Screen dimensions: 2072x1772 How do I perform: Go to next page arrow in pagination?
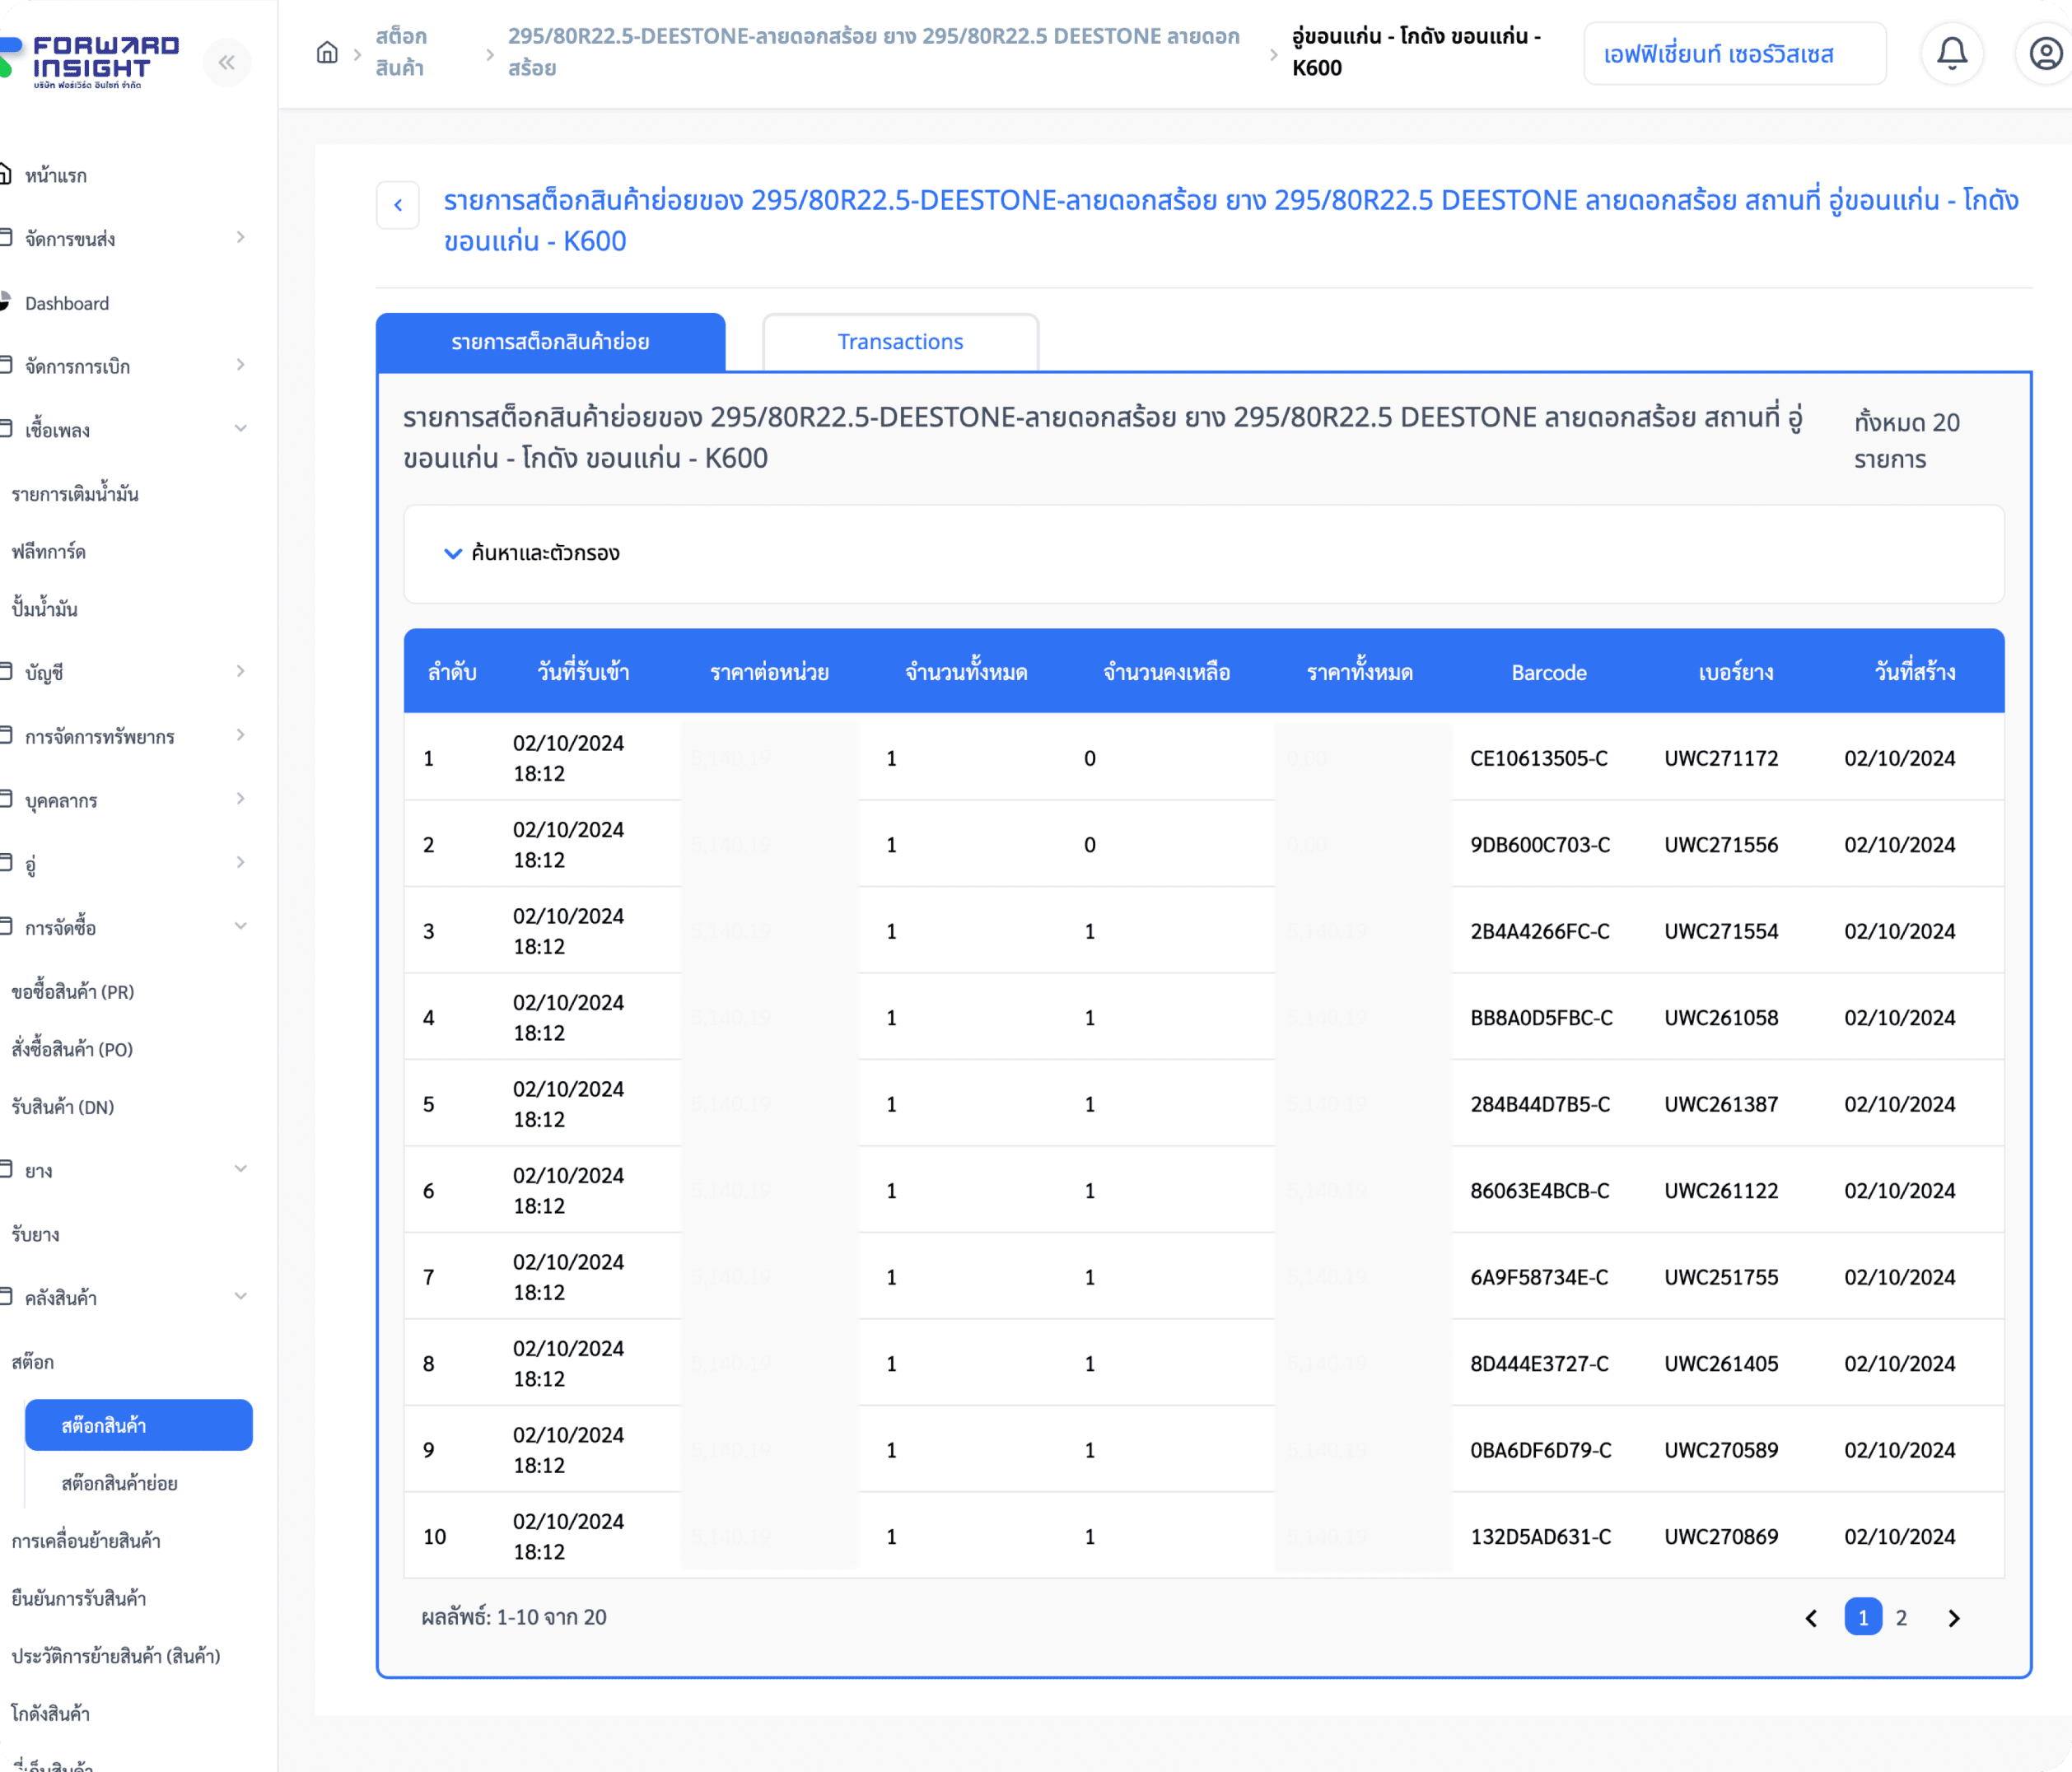pyautogui.click(x=1953, y=1618)
